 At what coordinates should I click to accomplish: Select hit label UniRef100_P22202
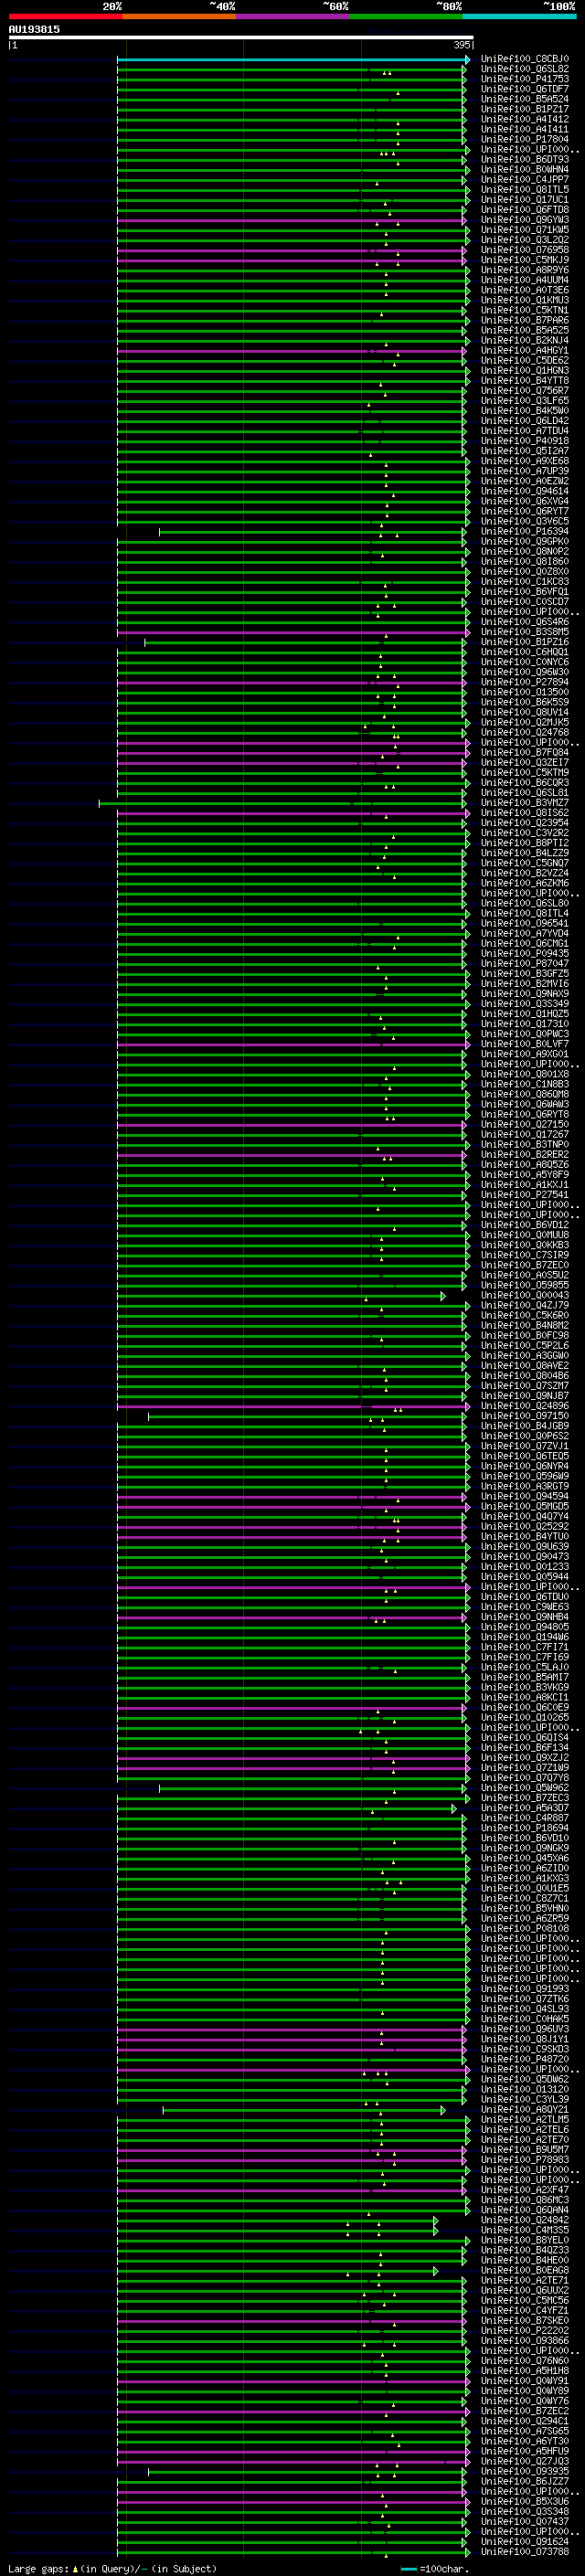pos(524,2330)
